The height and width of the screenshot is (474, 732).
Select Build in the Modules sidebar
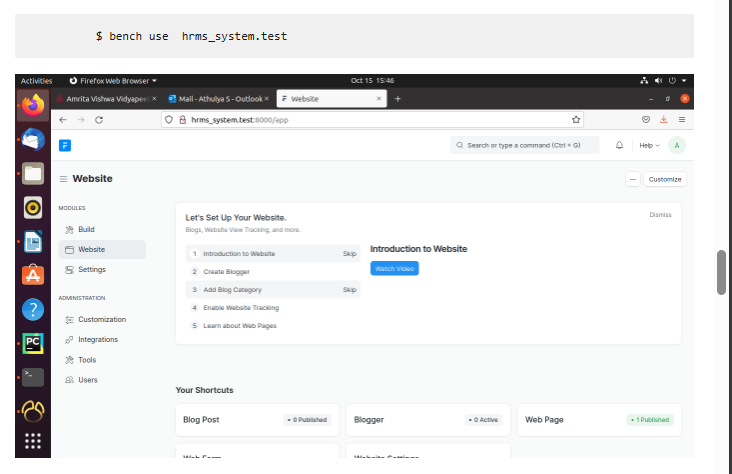click(86, 229)
